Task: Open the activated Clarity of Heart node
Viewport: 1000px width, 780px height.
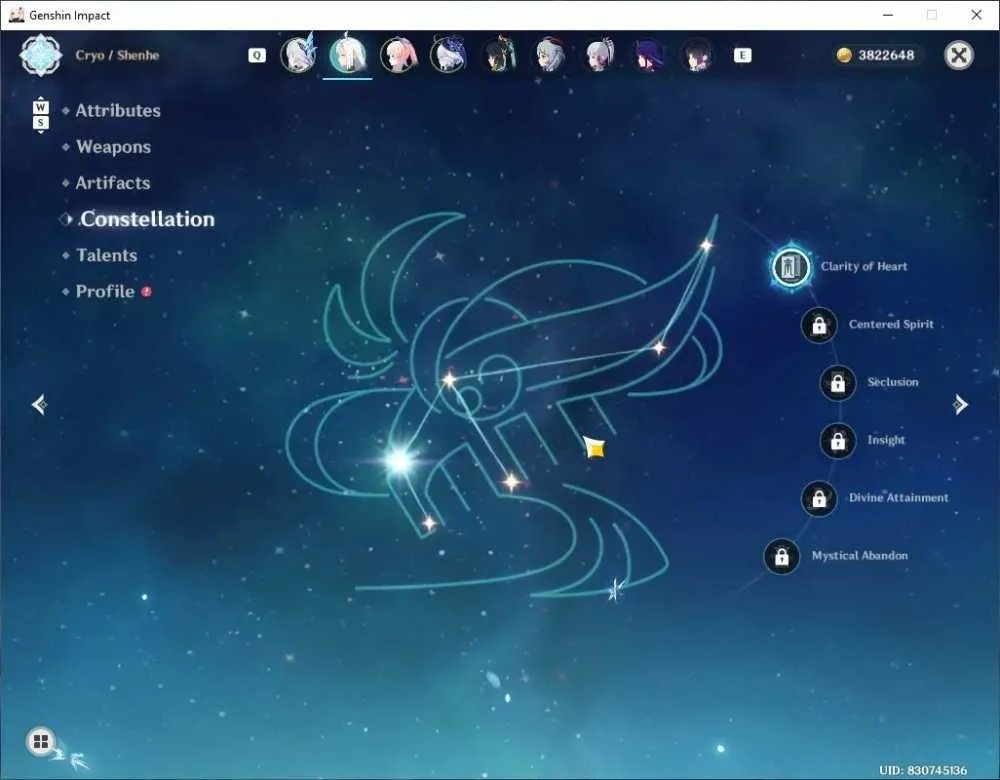Action: click(x=791, y=267)
